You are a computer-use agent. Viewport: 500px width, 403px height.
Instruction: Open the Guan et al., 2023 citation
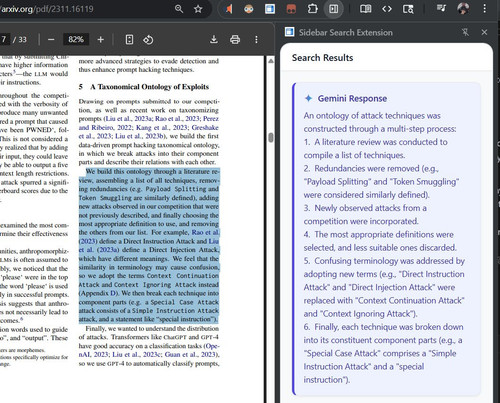[190, 354]
